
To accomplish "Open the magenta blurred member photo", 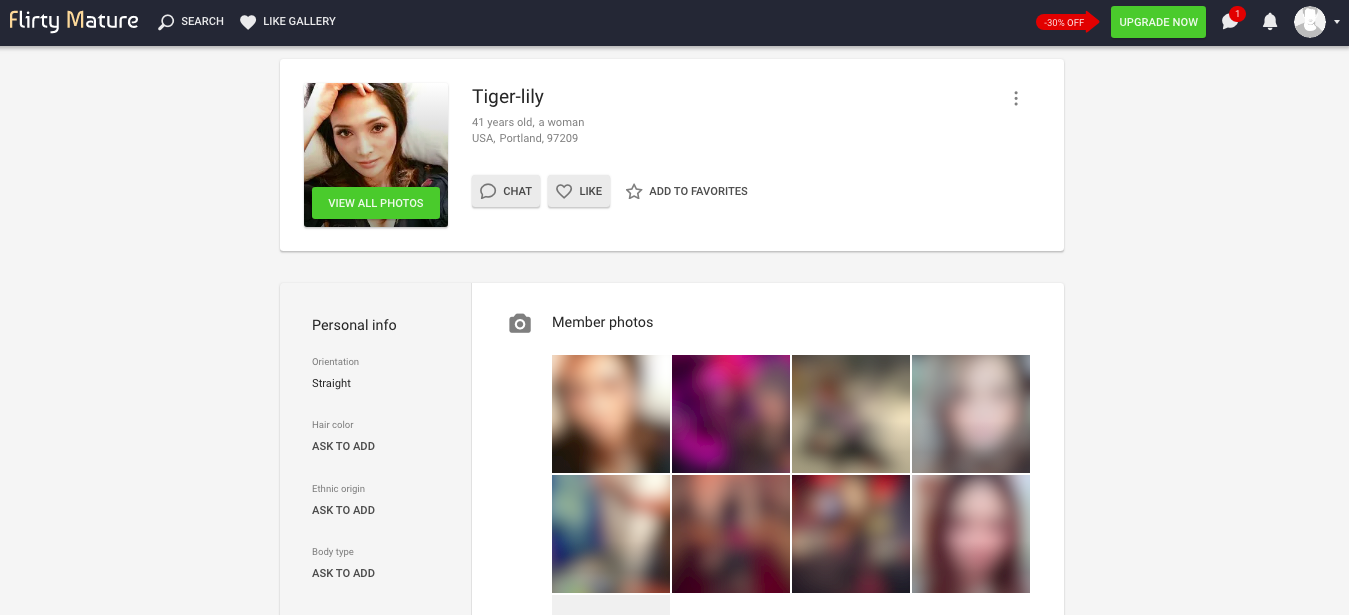I will click(731, 414).
